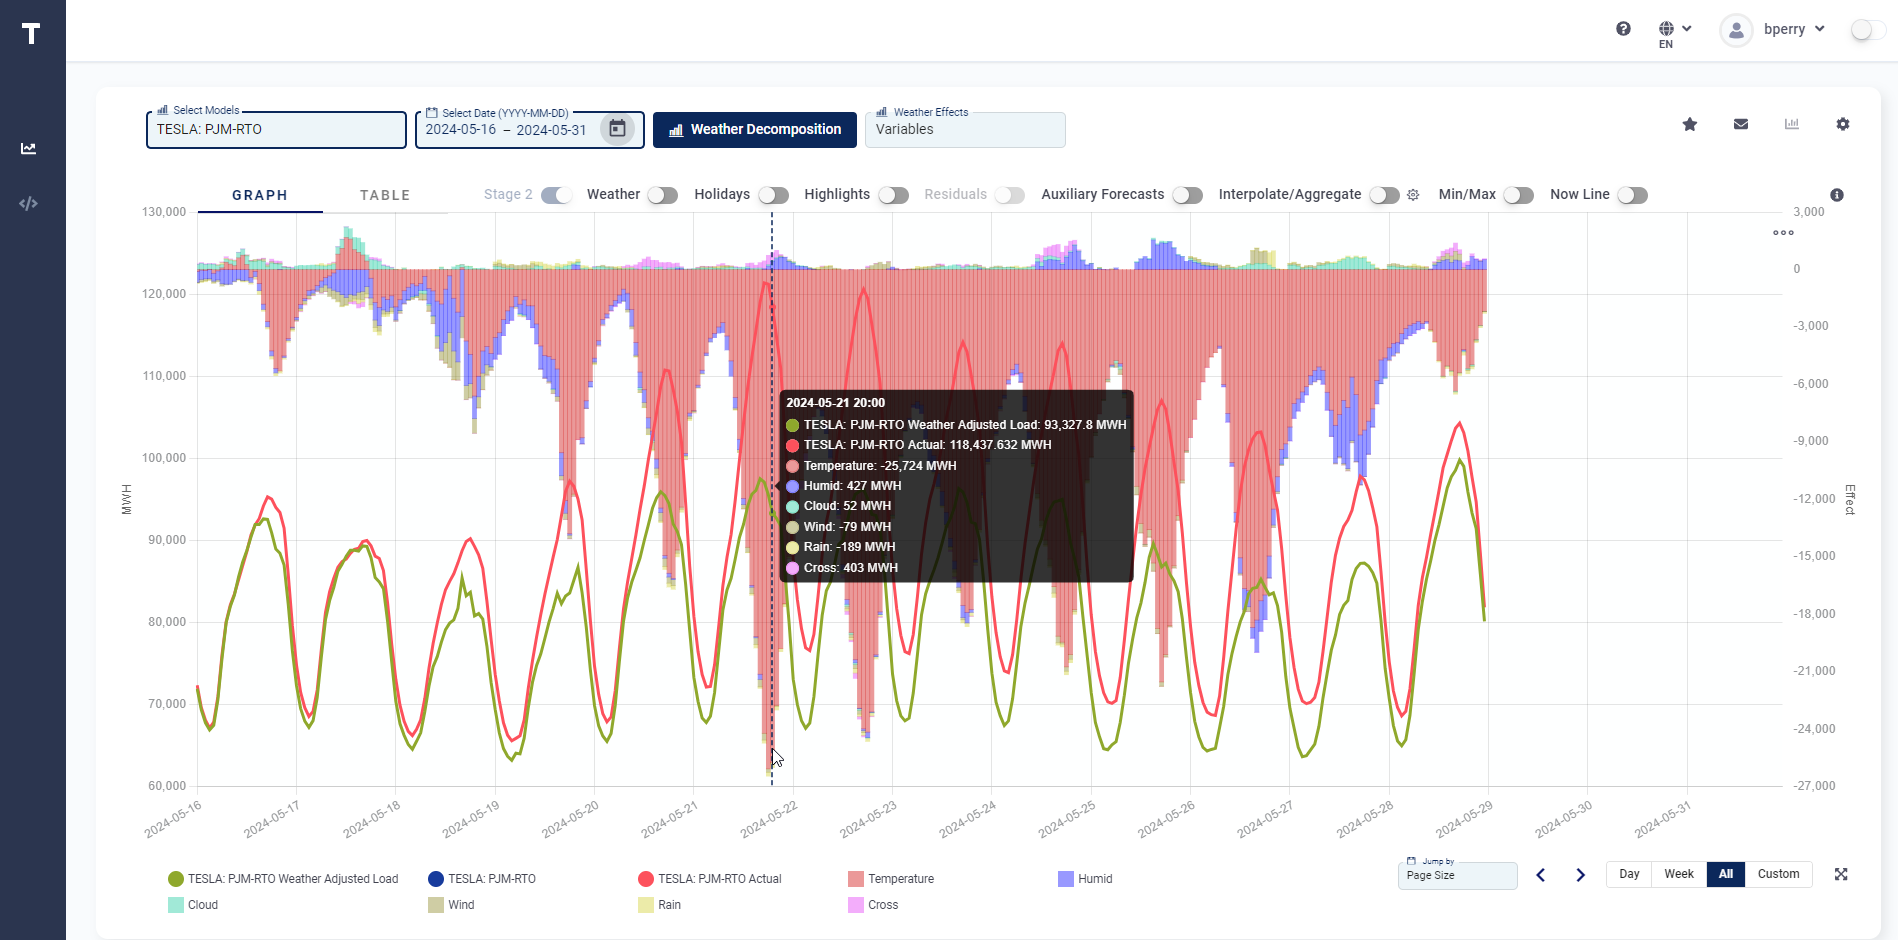Open the Select Models dropdown

tap(276, 129)
